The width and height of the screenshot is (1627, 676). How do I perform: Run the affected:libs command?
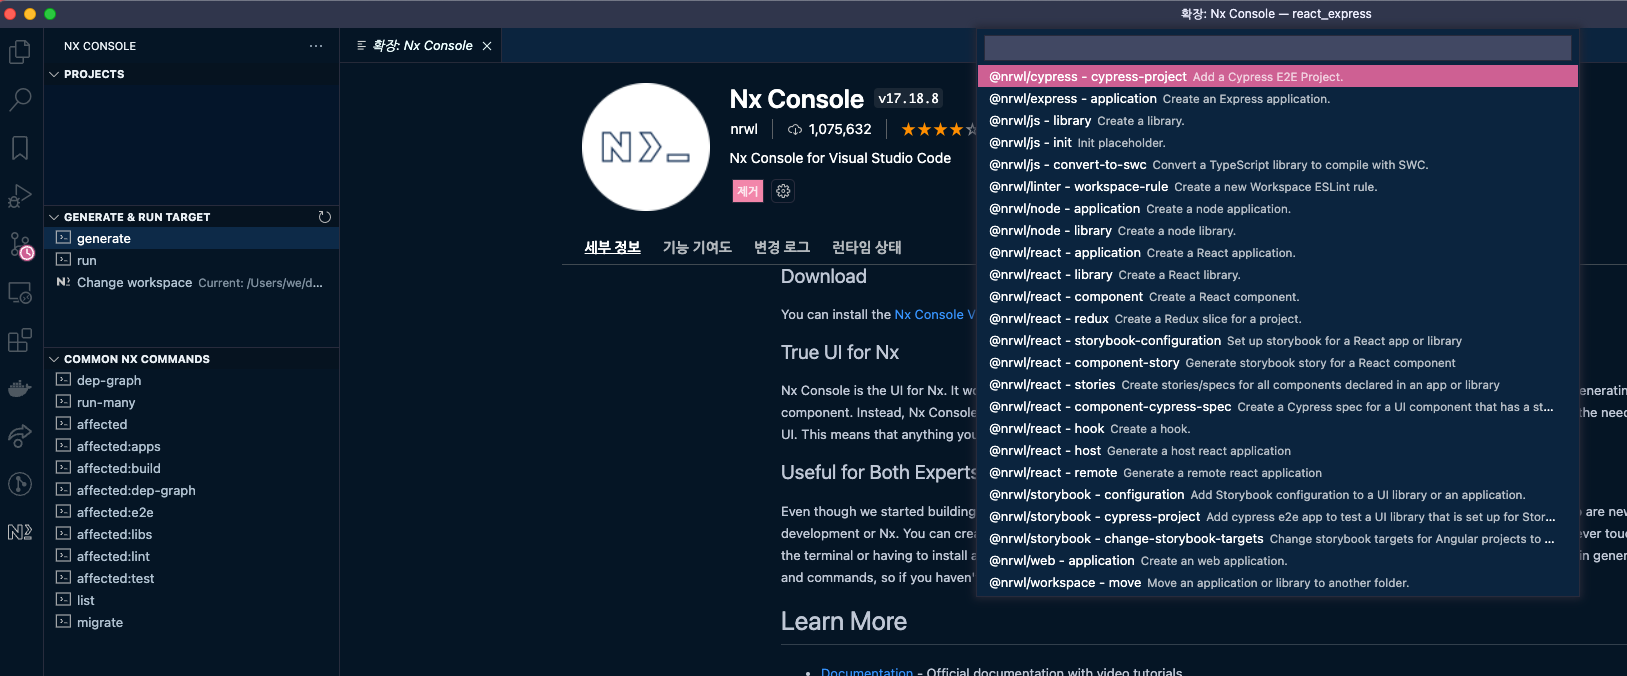point(192,534)
